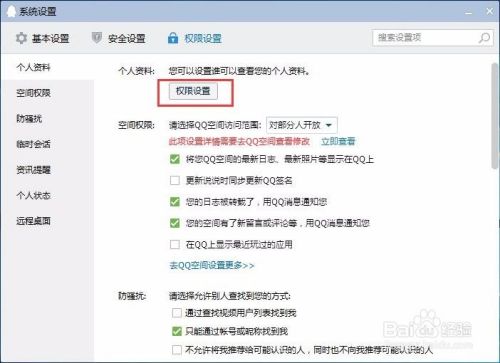500x363 pixels.
Task: Click the 防骚扰: section label
Action: tap(132, 296)
